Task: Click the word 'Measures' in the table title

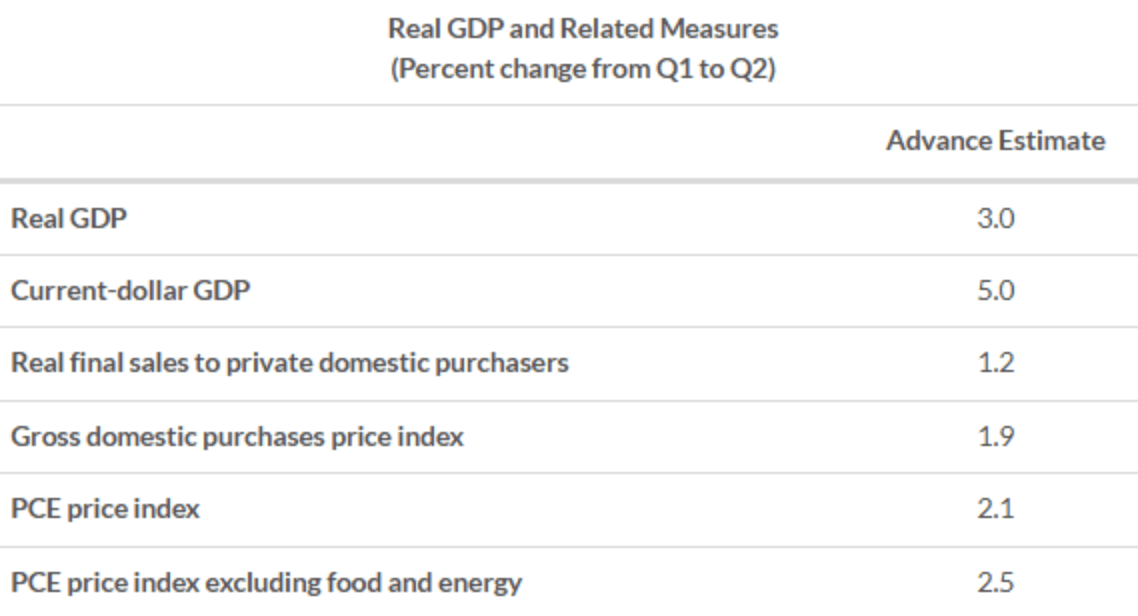Action: pos(731,31)
